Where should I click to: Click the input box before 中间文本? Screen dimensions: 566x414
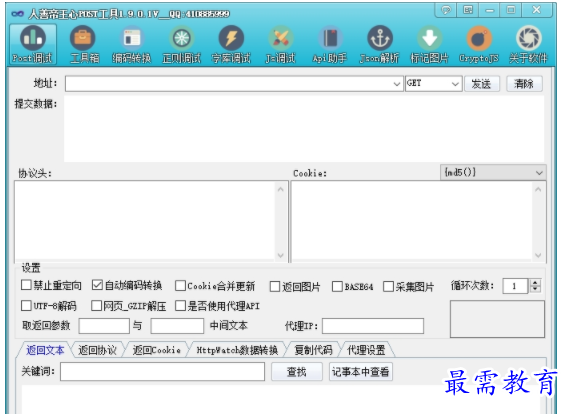point(177,326)
